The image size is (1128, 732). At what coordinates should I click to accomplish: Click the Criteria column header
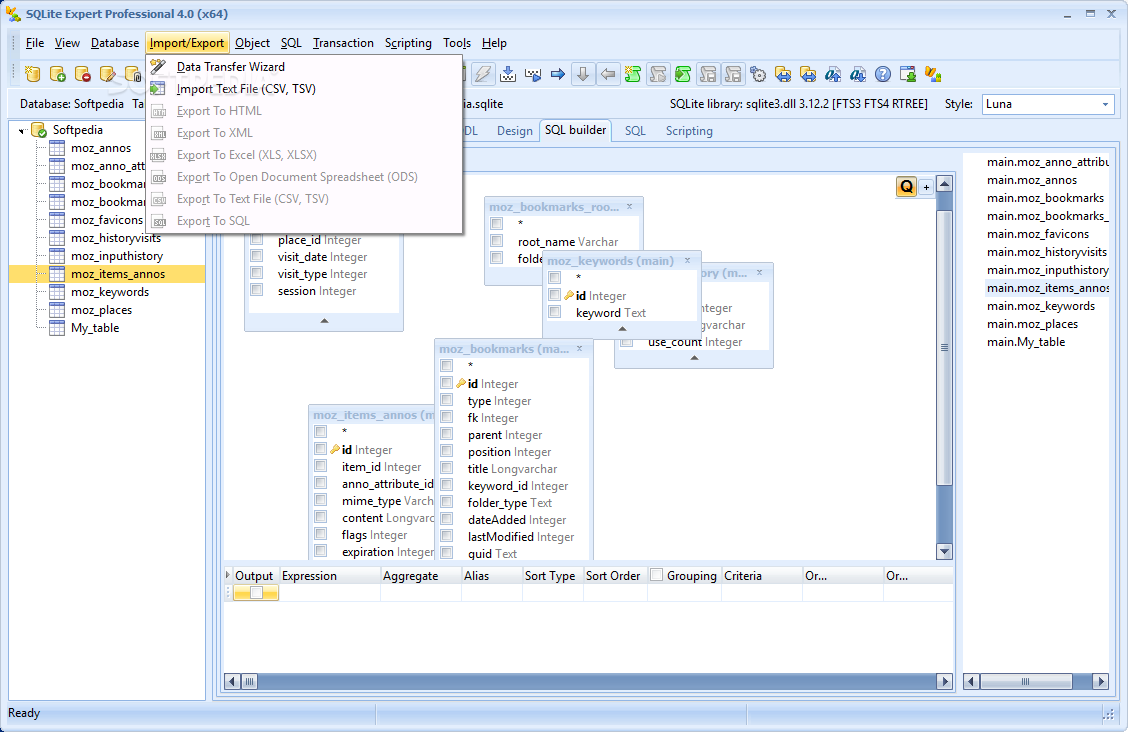coord(762,575)
